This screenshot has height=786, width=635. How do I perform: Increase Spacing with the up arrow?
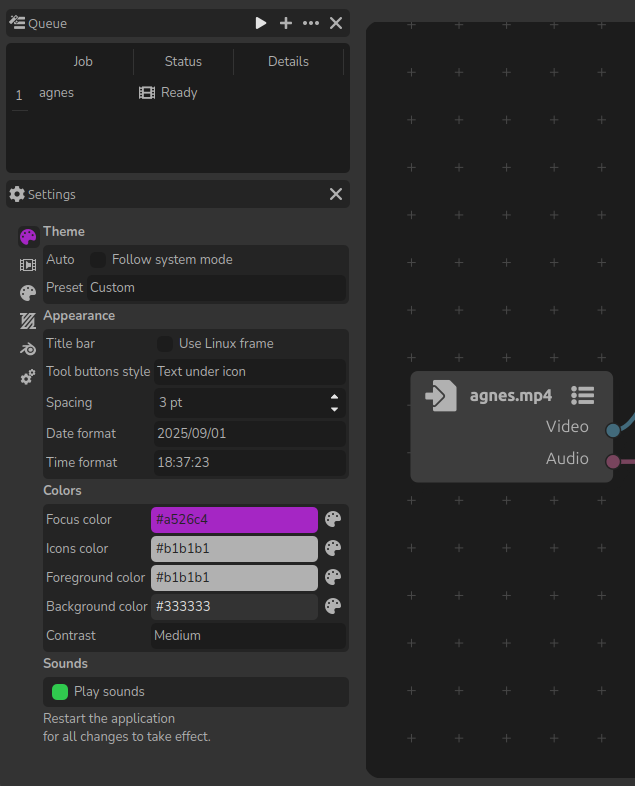[334, 397]
